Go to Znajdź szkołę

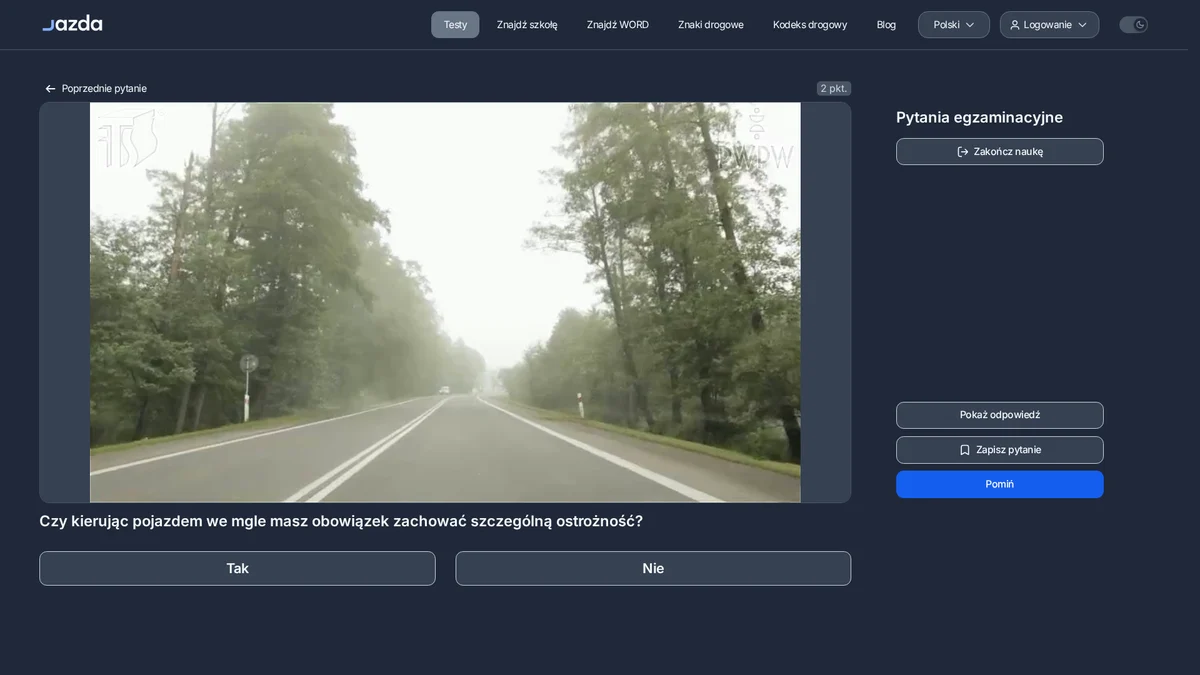pyautogui.click(x=527, y=25)
